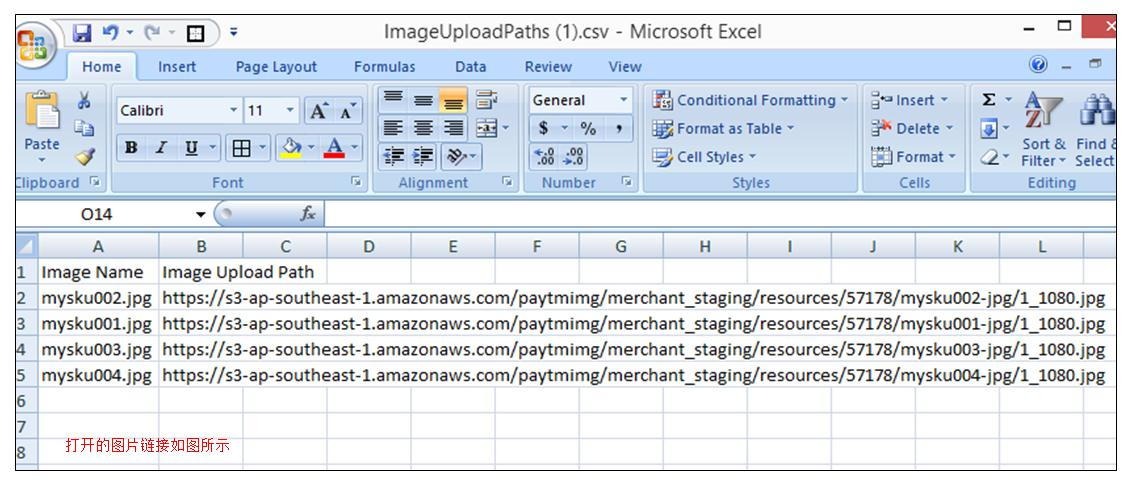Viewport: 1128px width, 488px height.
Task: Open the Name Box dropdown arrow
Action: pyautogui.click(x=200, y=214)
